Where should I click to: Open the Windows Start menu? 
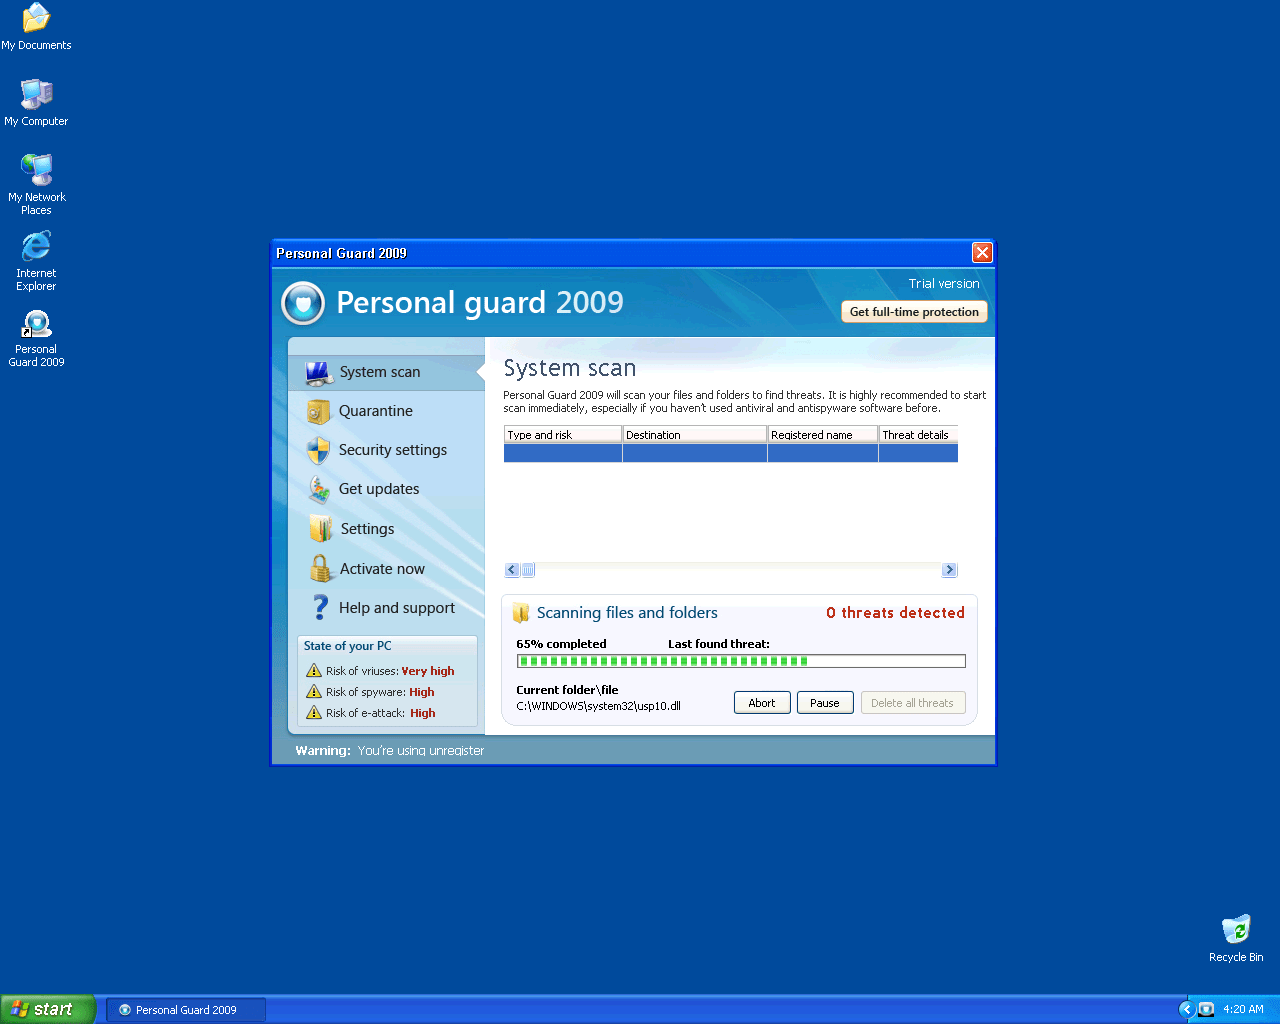point(48,1009)
